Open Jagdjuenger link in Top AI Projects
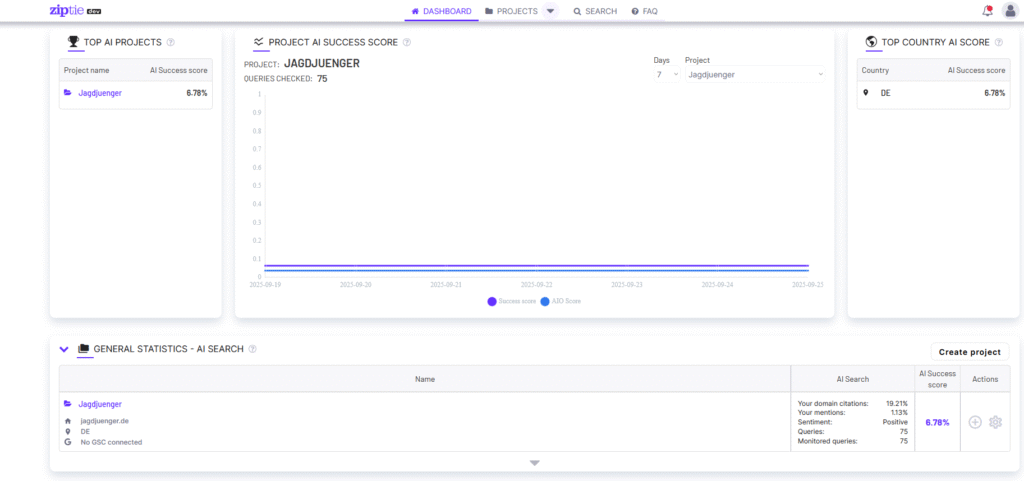Viewport: 1024px width, 481px height. (x=100, y=93)
